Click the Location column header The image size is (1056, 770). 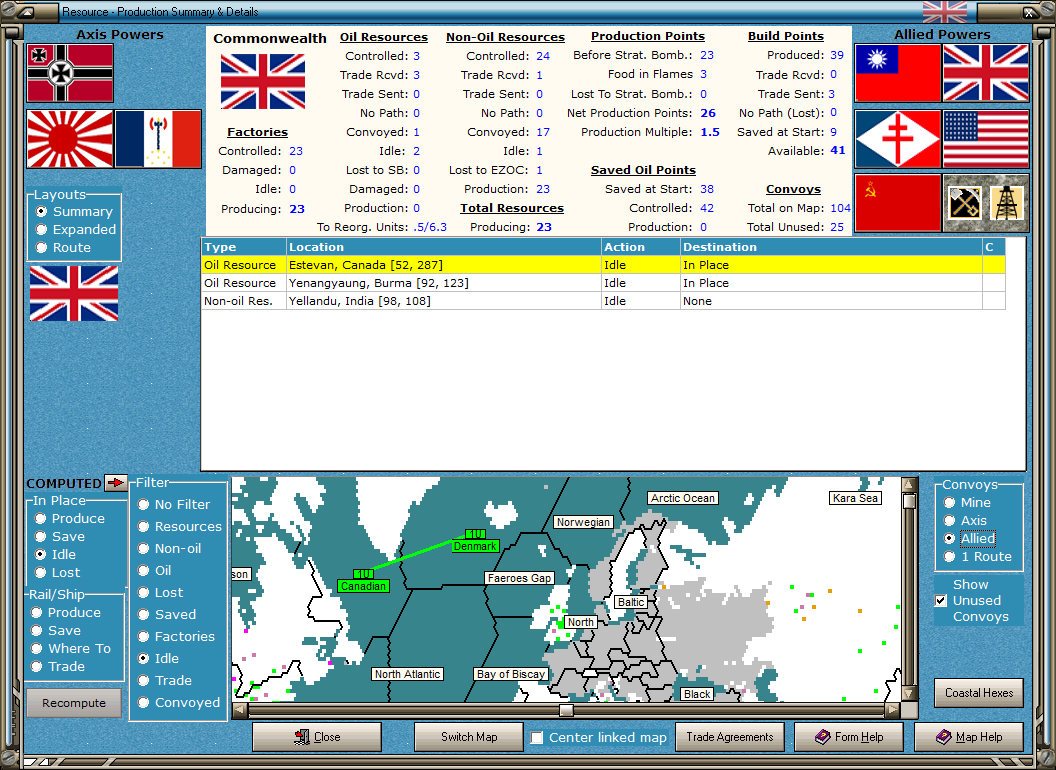pos(444,247)
